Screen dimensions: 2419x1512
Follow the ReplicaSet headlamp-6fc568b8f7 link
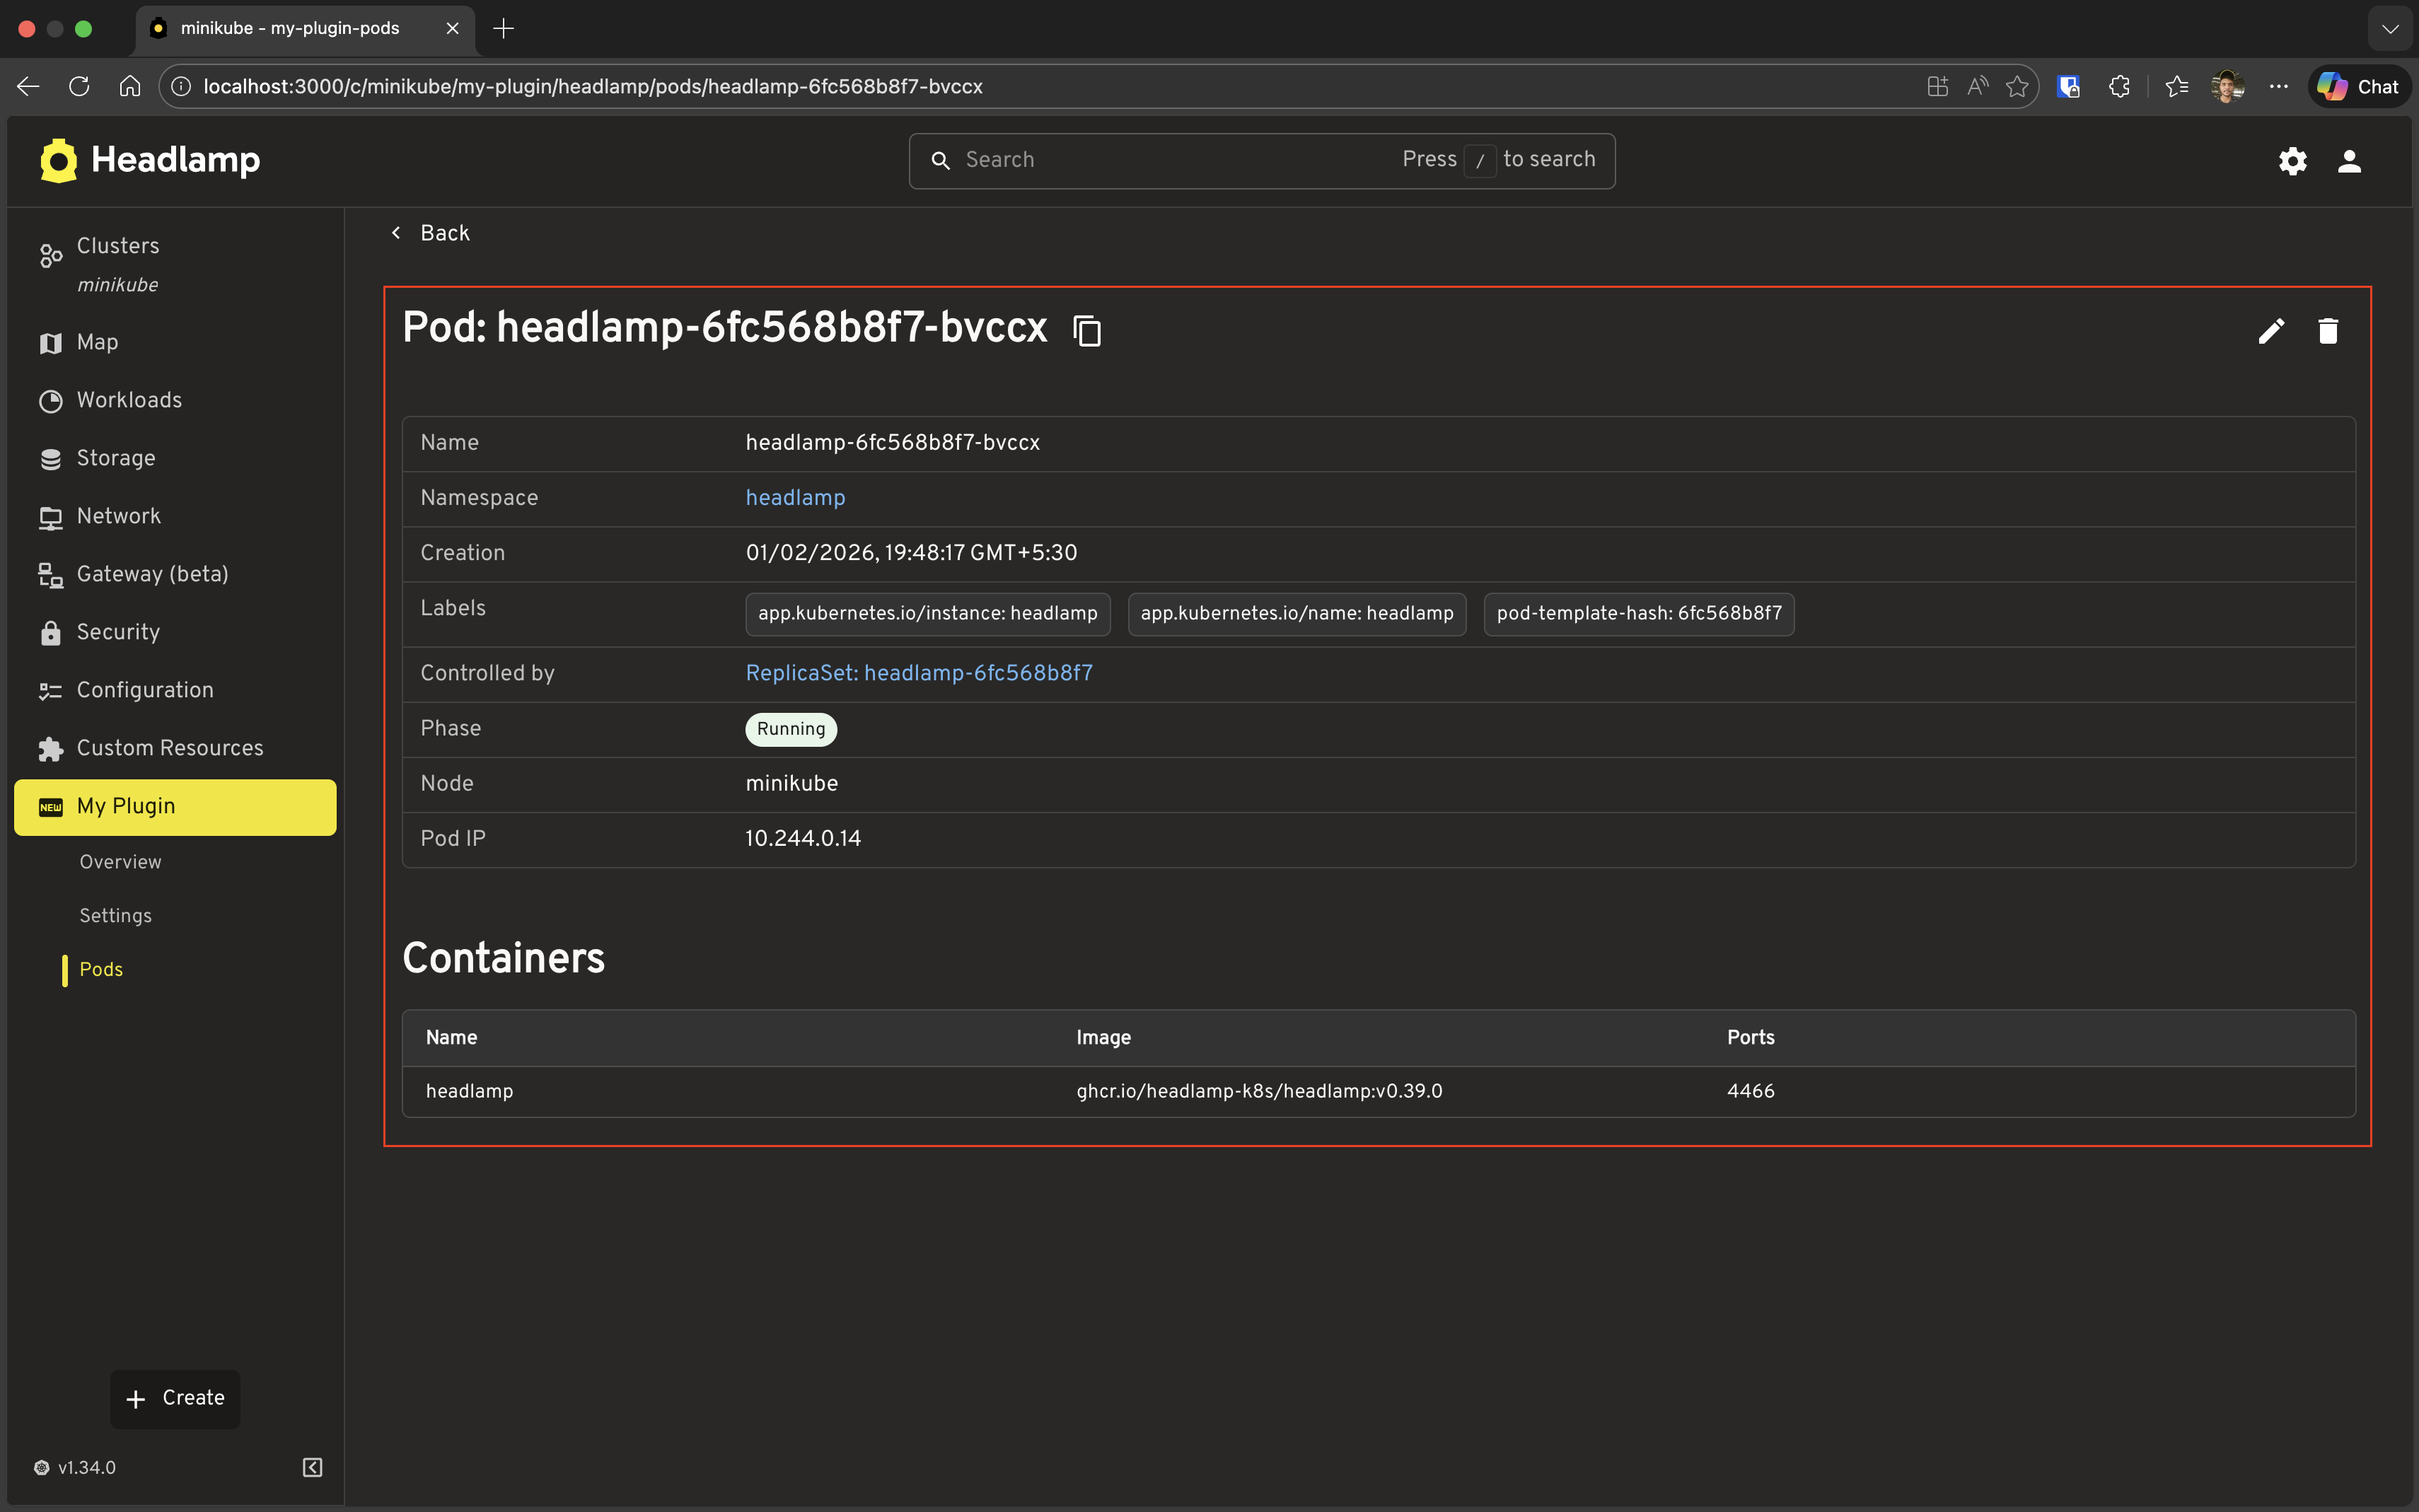[x=918, y=673]
